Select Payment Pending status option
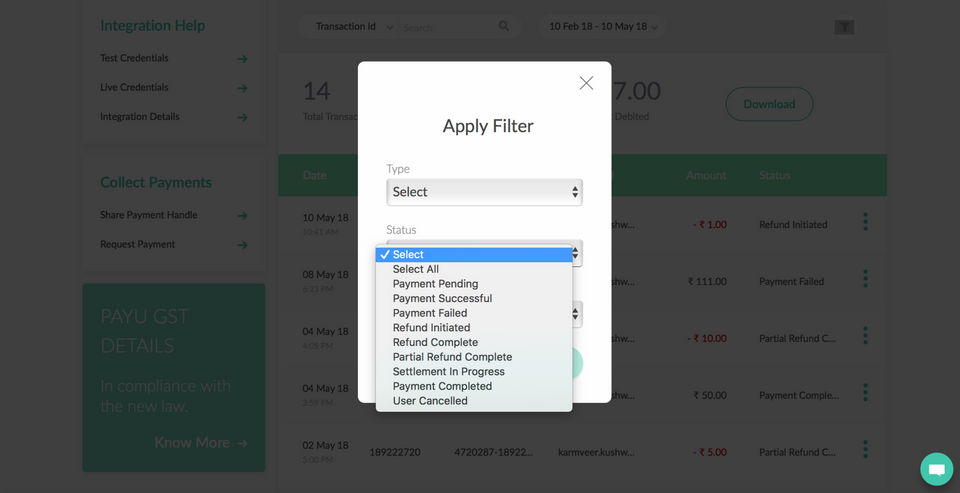Image resolution: width=960 pixels, height=493 pixels. (435, 284)
